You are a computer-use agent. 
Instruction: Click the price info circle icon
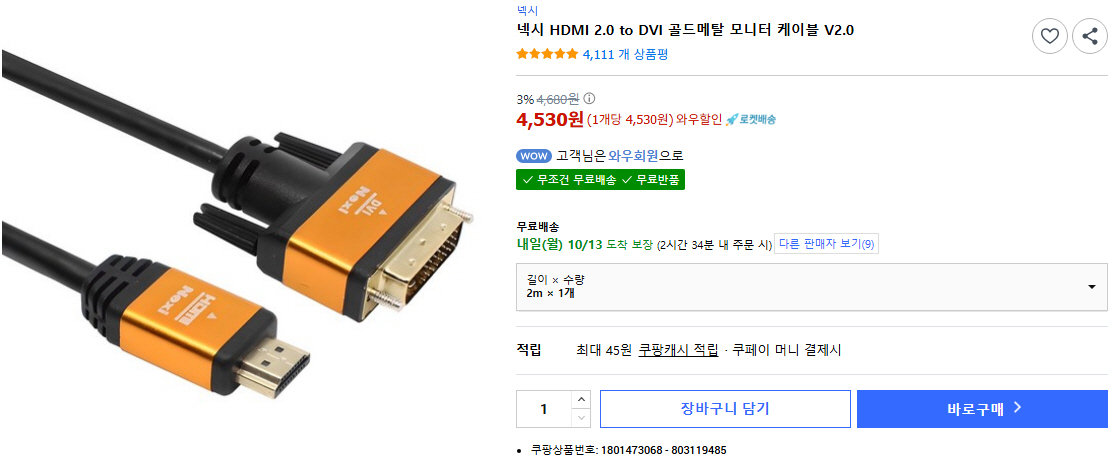pyautogui.click(x=589, y=99)
